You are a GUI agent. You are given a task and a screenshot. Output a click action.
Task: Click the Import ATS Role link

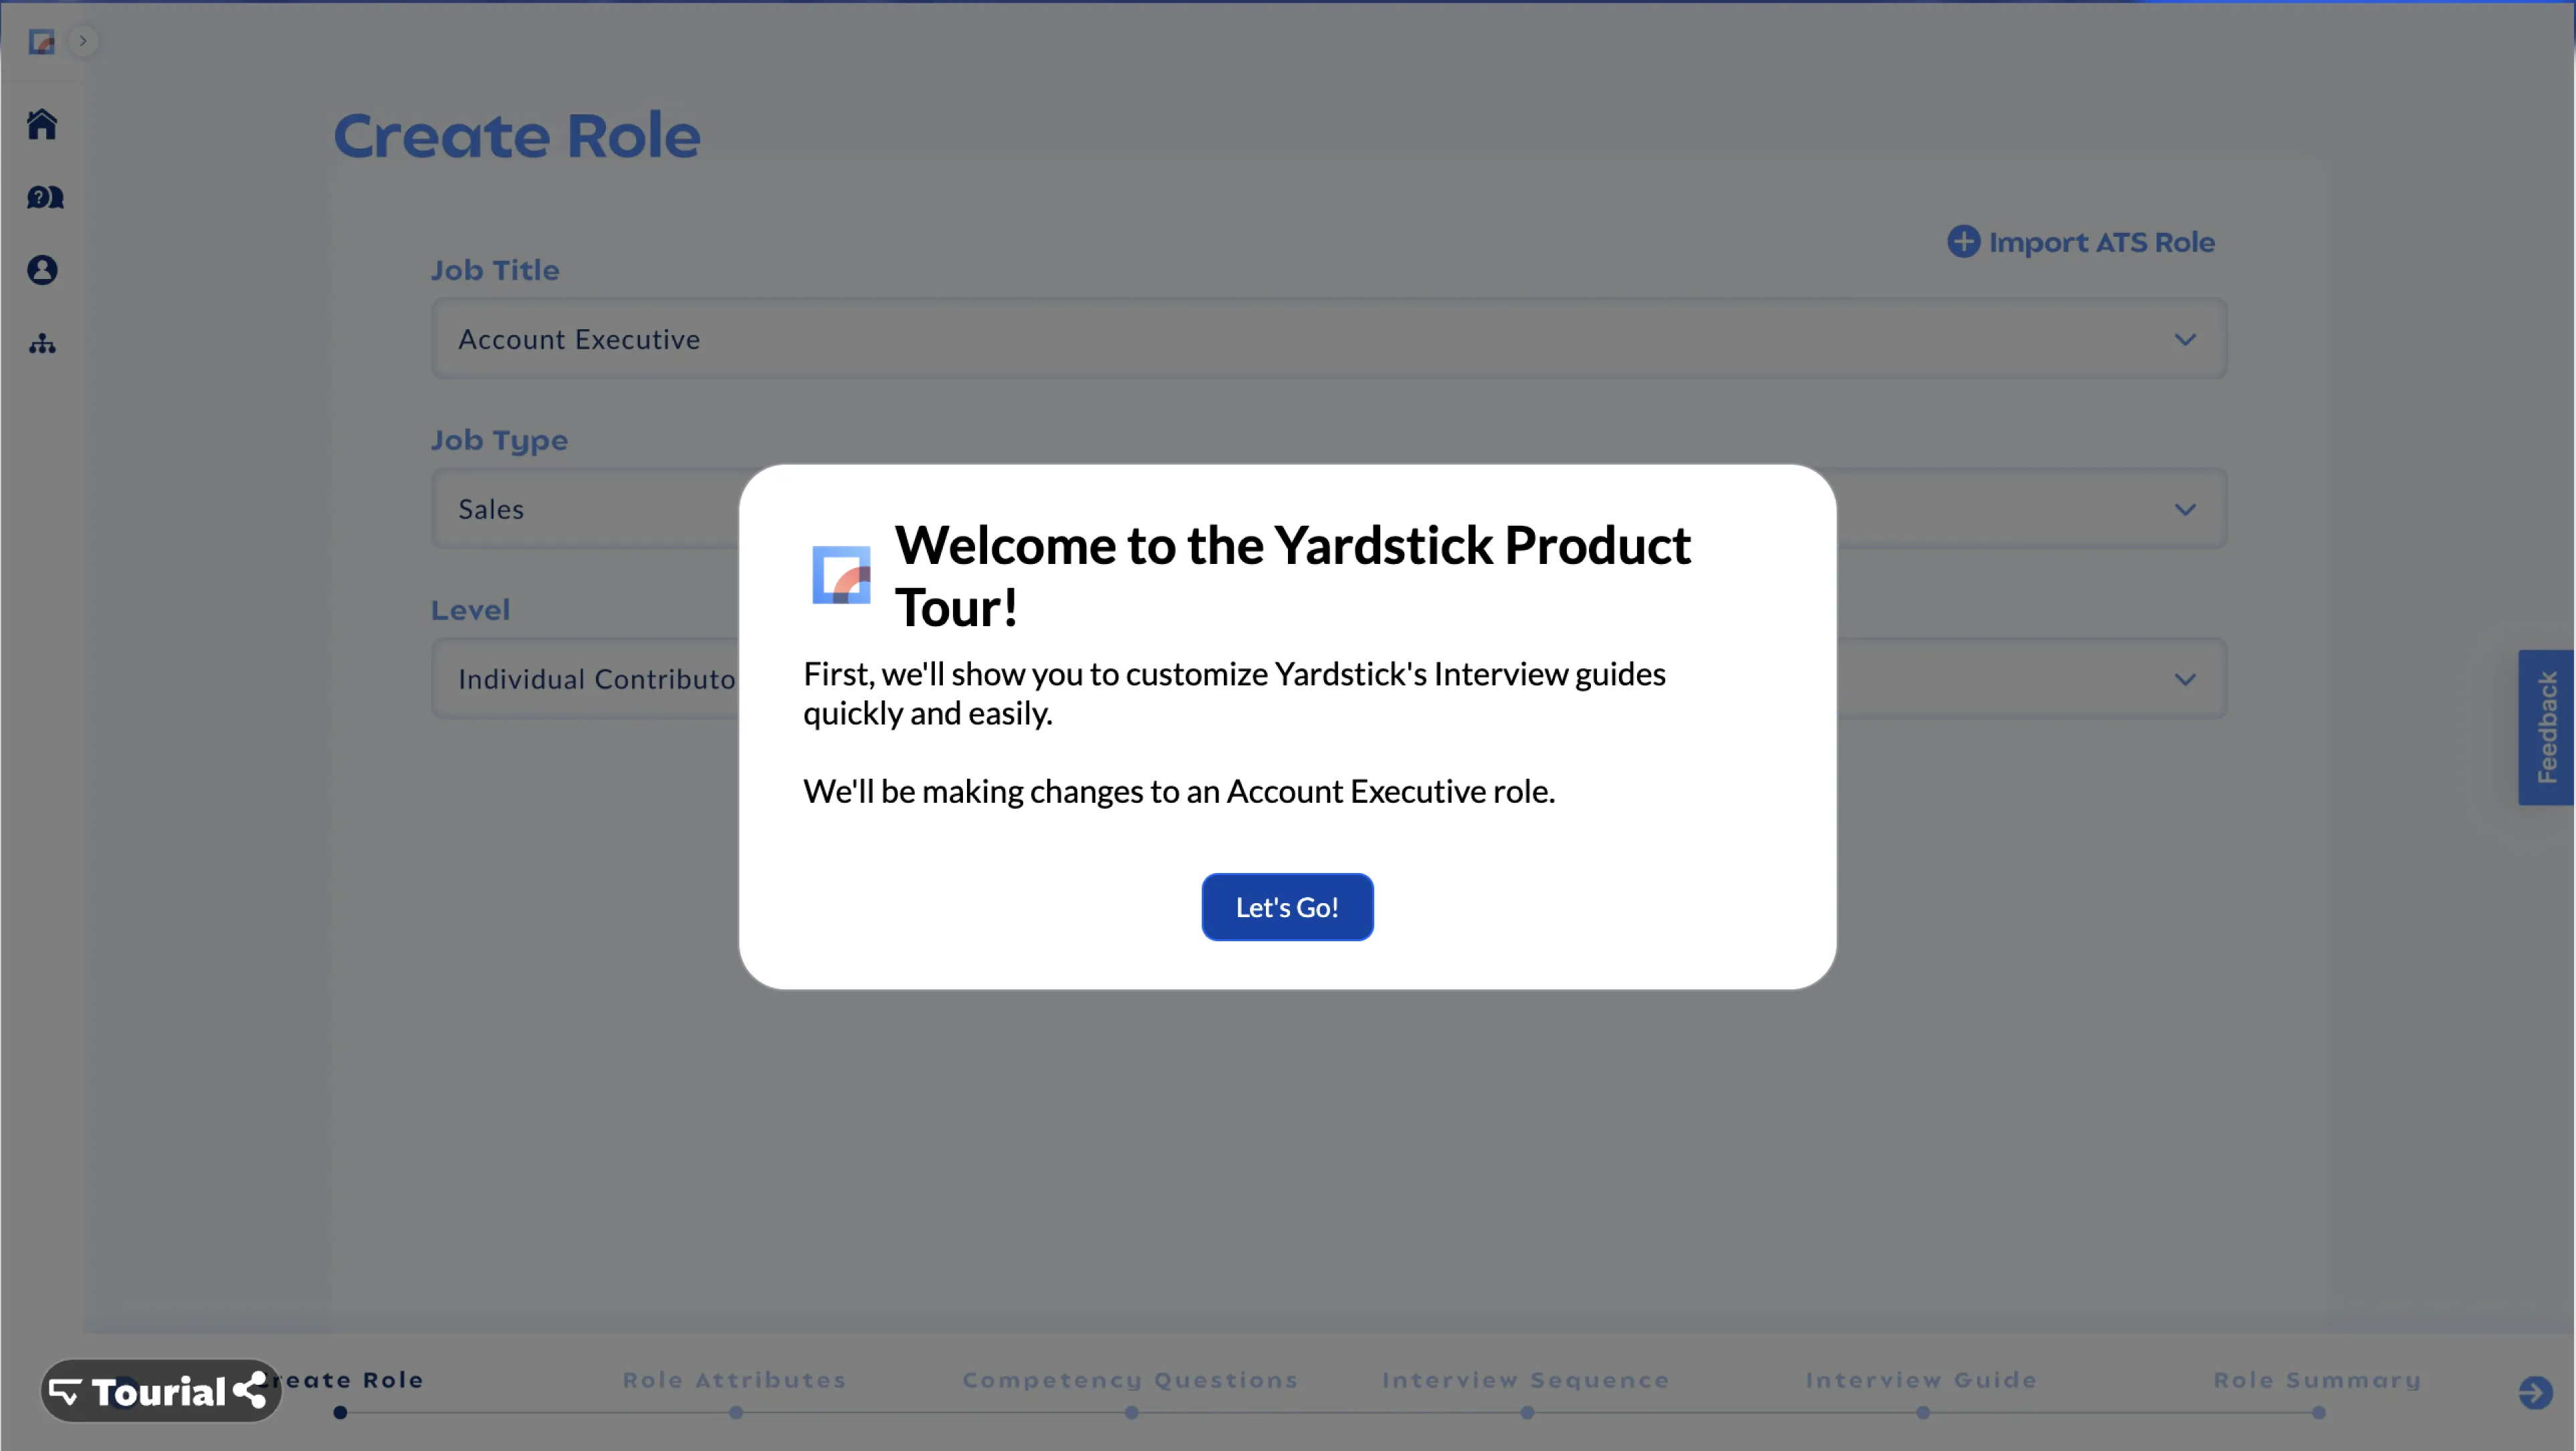(x=2101, y=242)
